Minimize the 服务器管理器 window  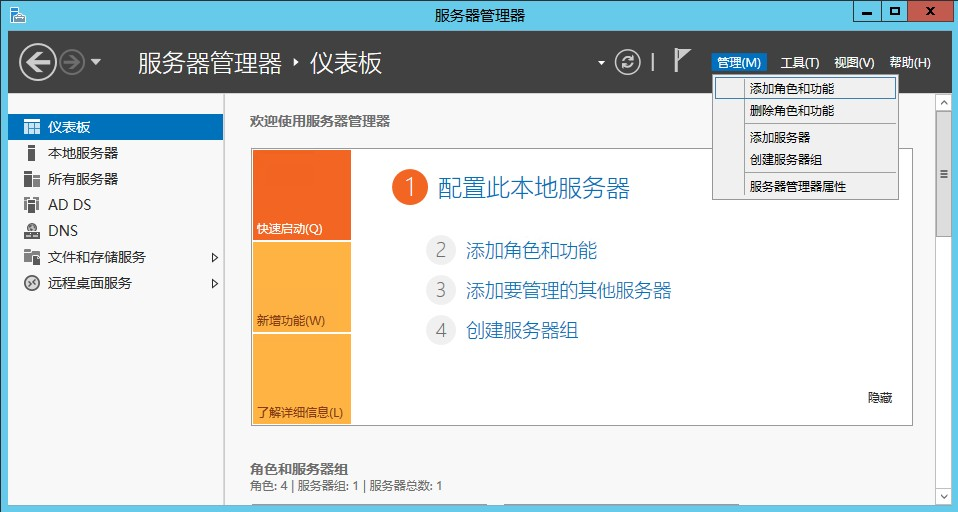pyautogui.click(x=866, y=12)
